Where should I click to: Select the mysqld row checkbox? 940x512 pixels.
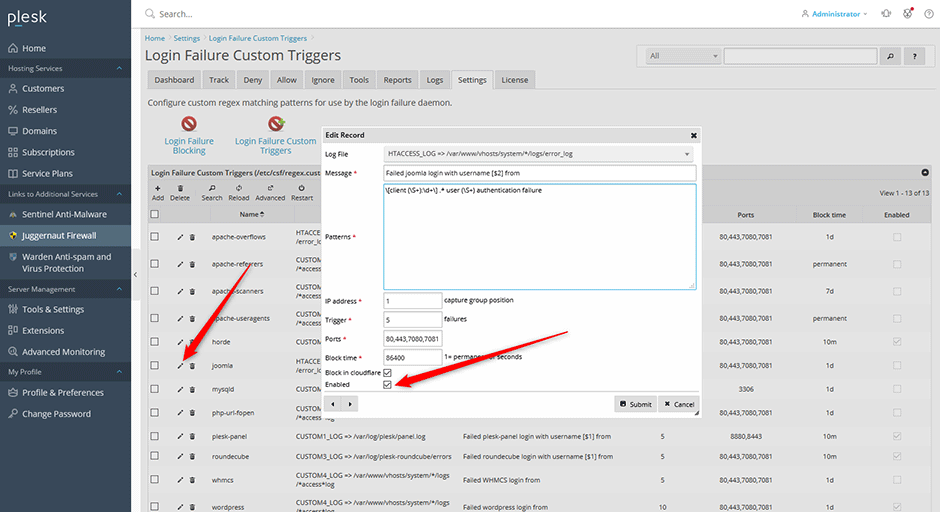coord(155,389)
